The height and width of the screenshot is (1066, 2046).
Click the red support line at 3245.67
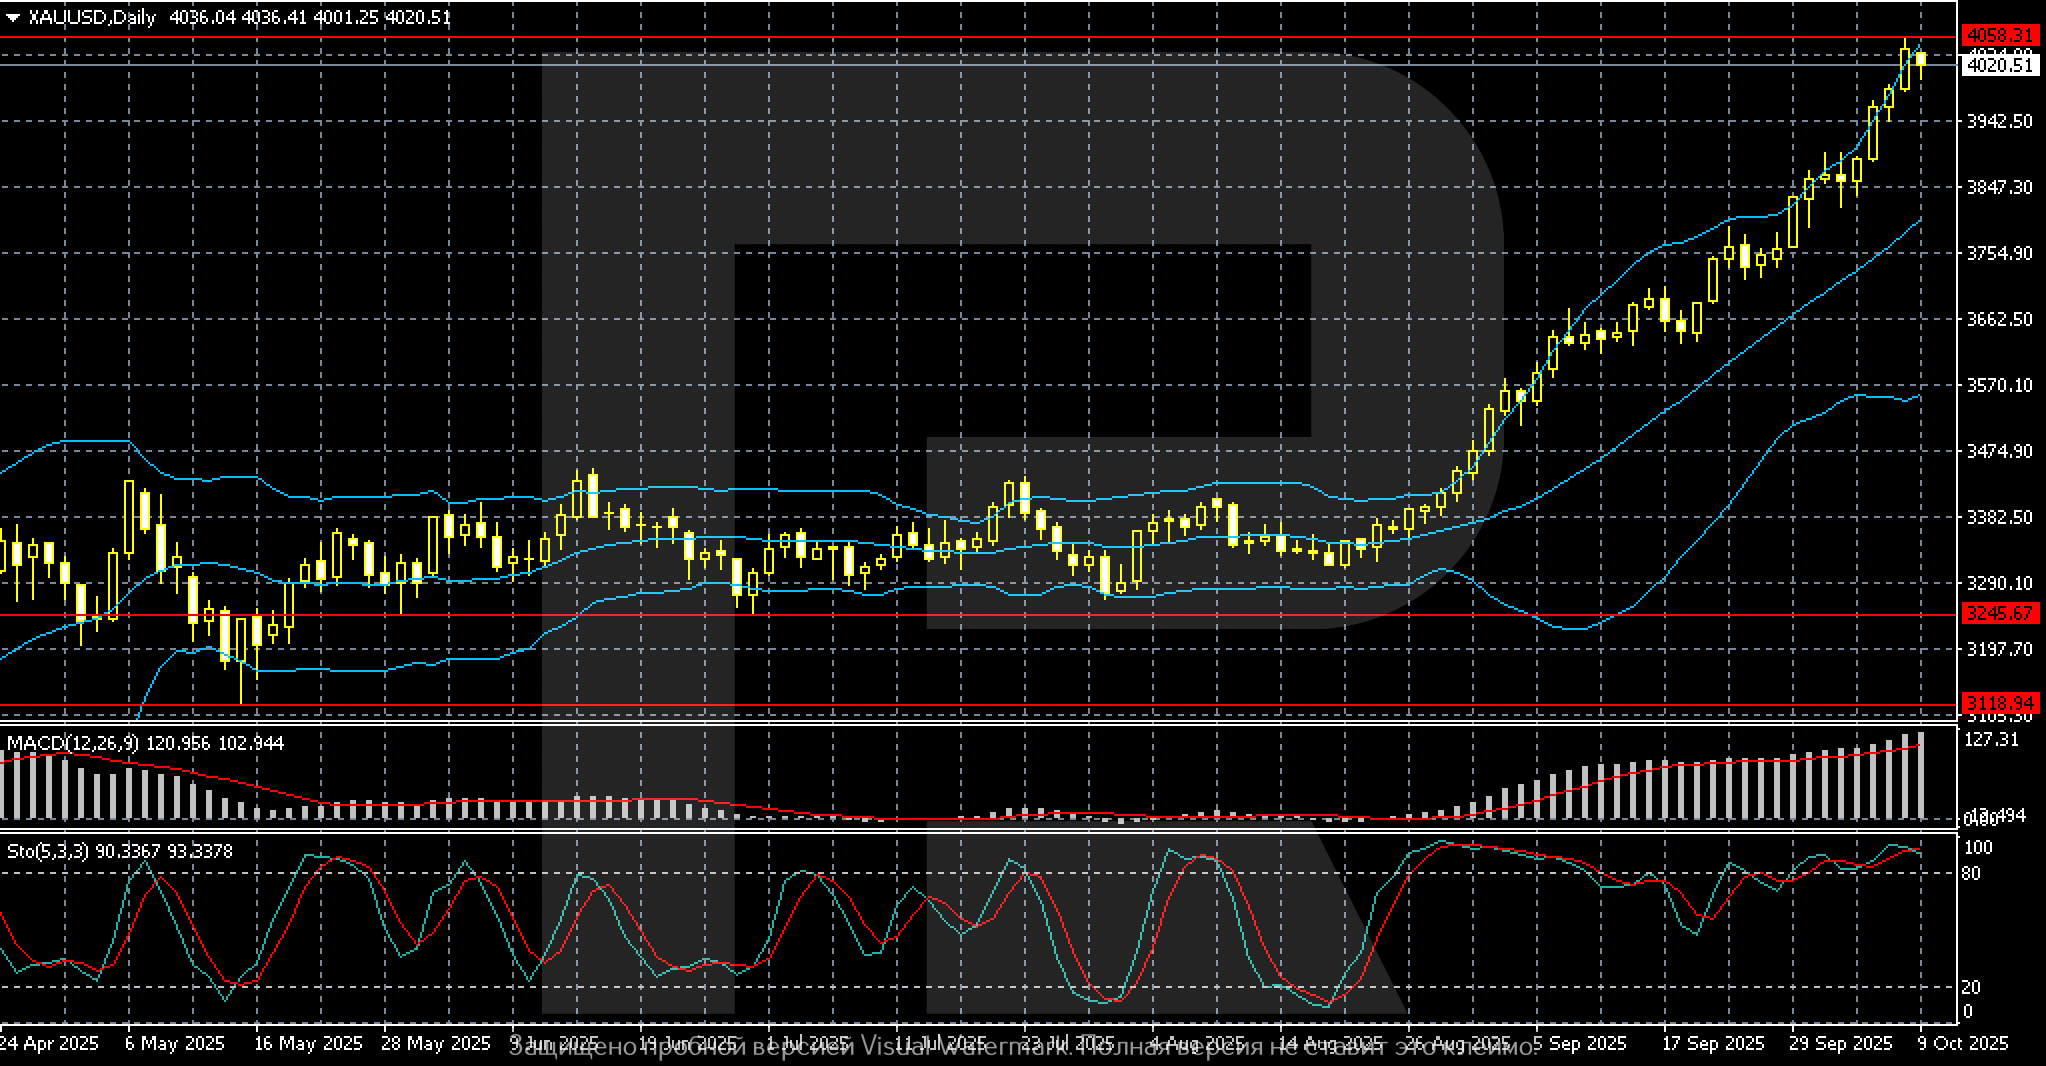1000,615
